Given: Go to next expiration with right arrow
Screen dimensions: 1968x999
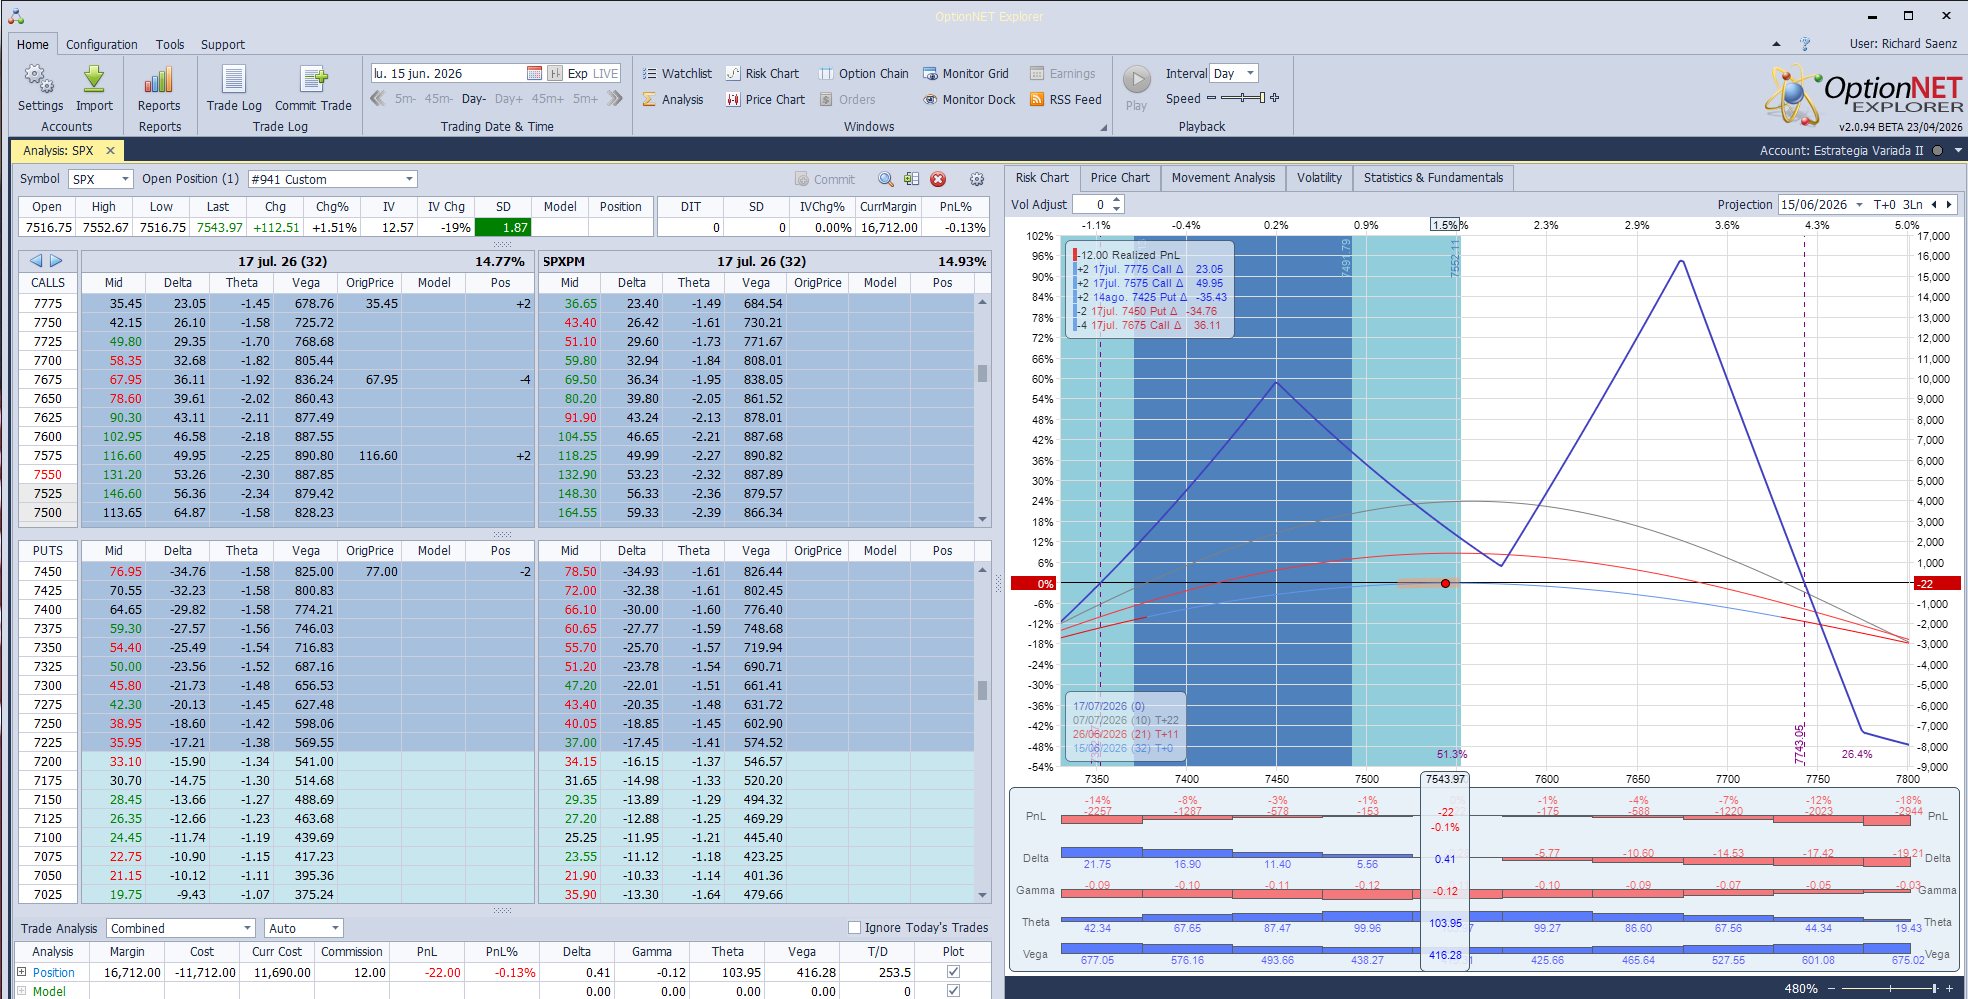Looking at the screenshot, I should [x=56, y=260].
